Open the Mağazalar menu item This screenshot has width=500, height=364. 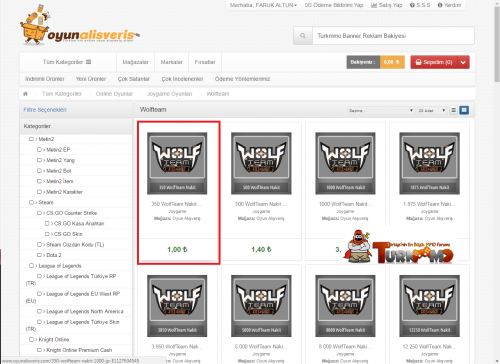pyautogui.click(x=135, y=62)
